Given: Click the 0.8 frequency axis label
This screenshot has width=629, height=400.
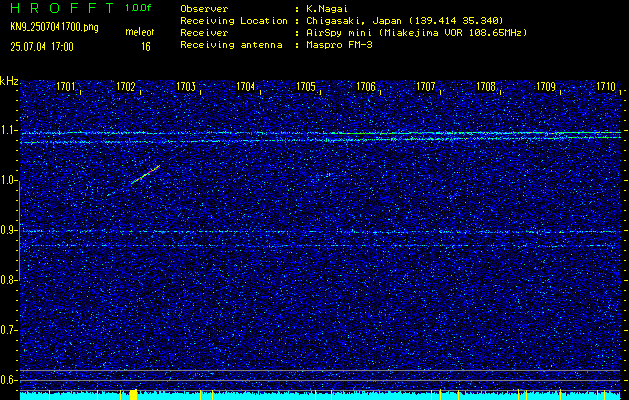Looking at the screenshot, I should click(x=7, y=280).
